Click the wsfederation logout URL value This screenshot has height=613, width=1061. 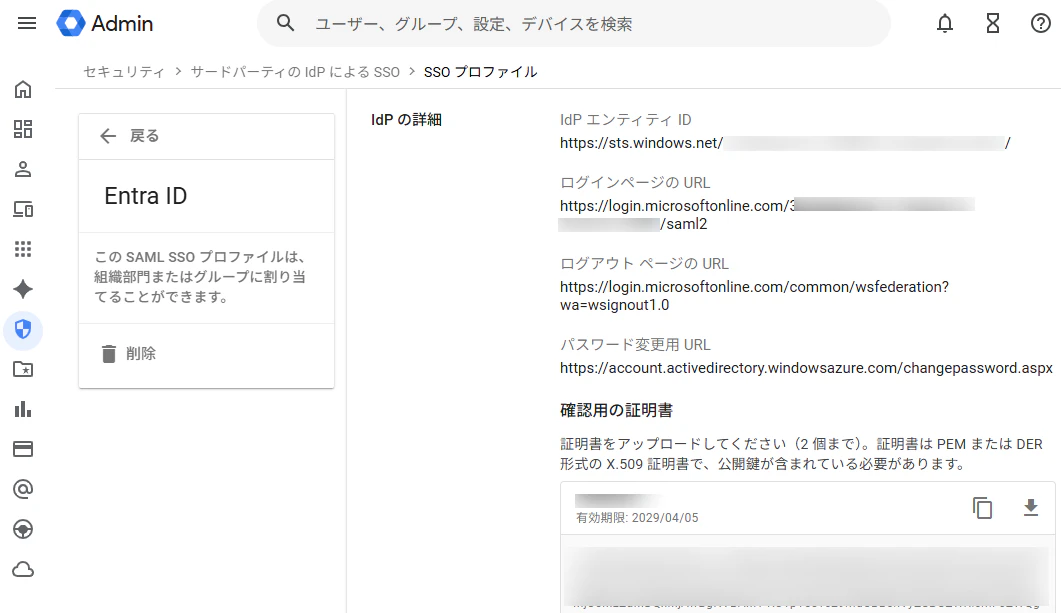tap(754, 296)
